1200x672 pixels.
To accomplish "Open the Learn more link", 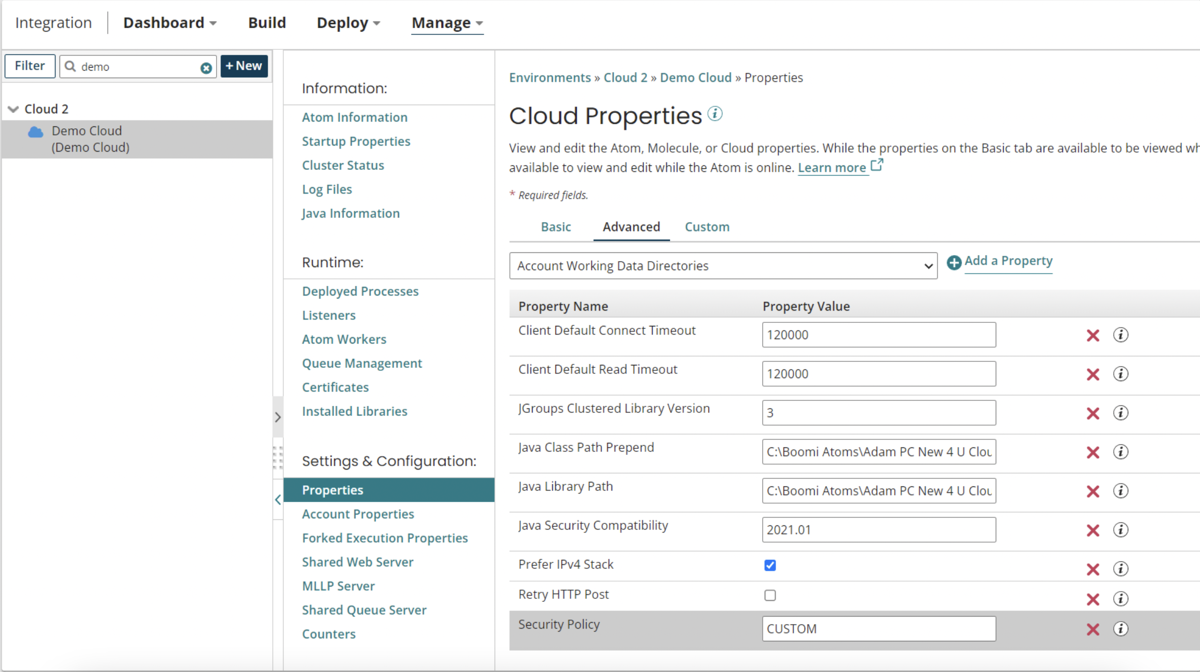I will 833,167.
